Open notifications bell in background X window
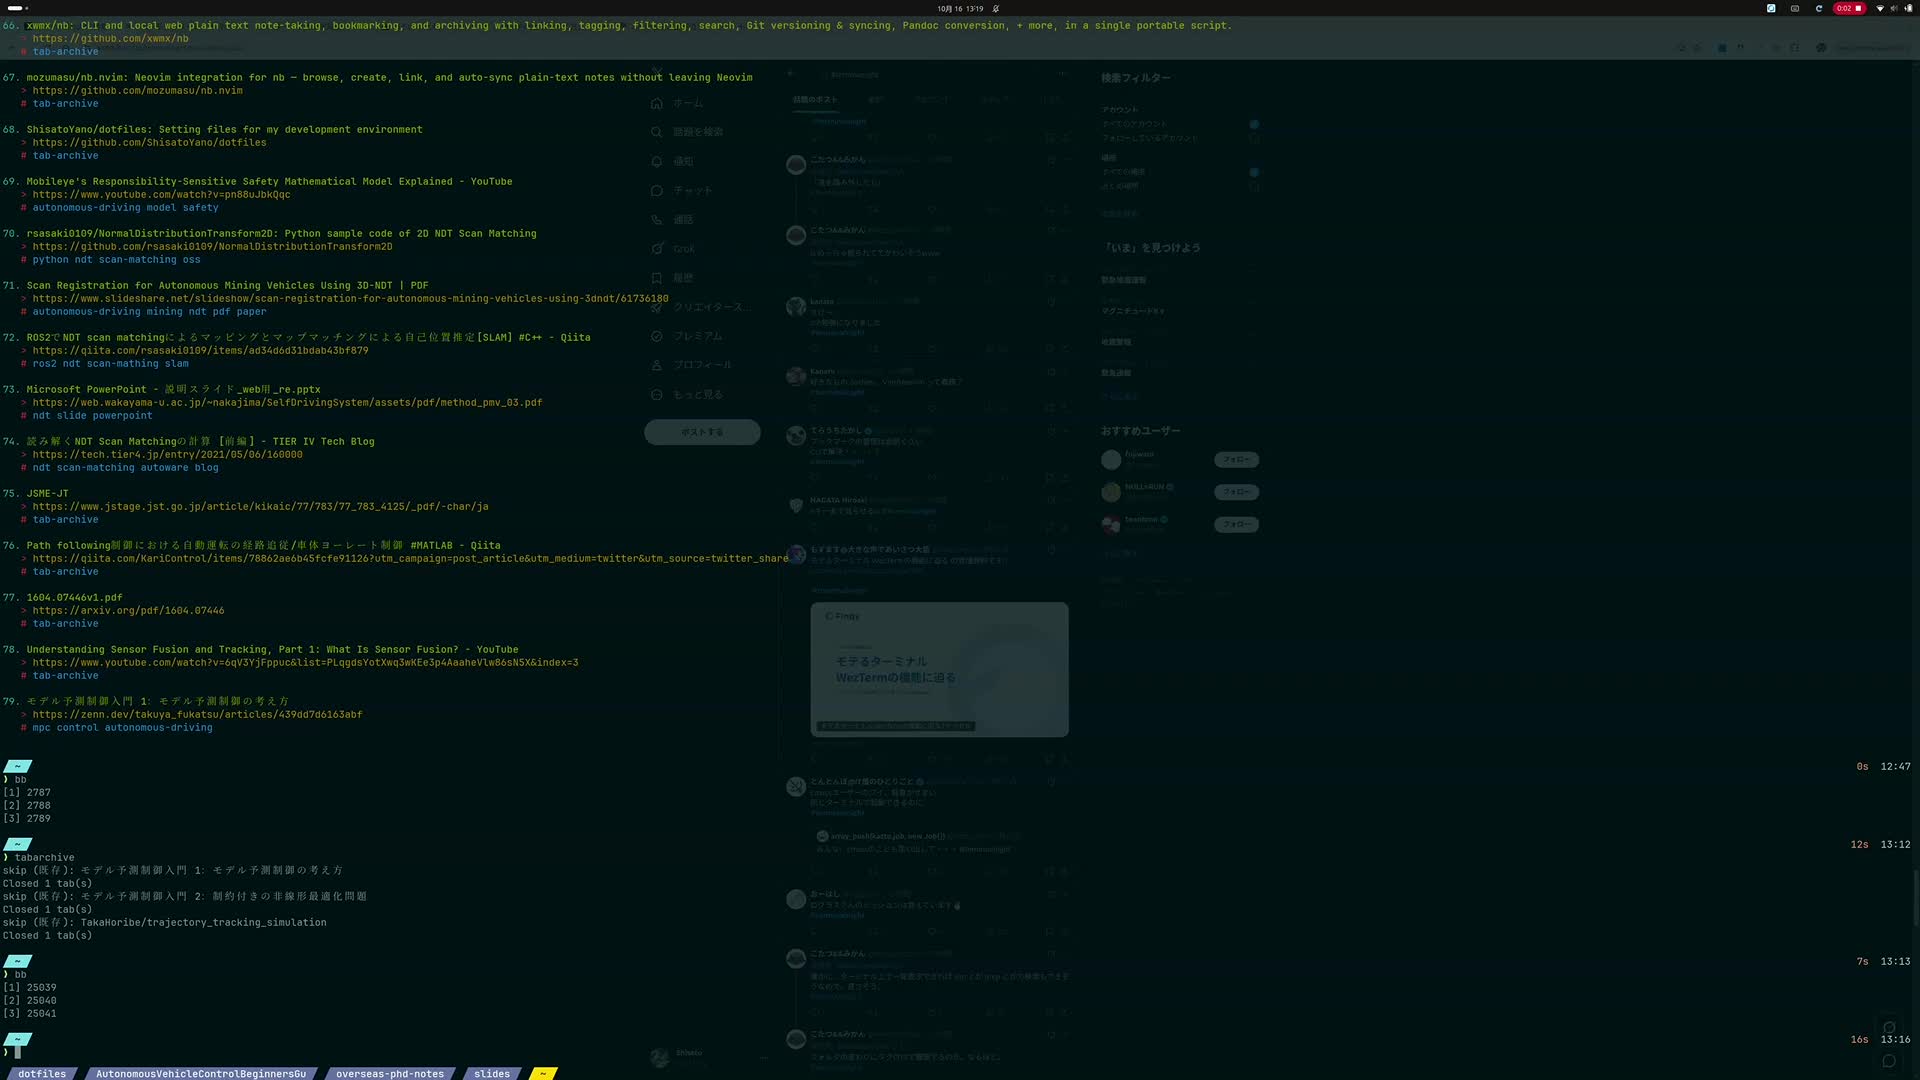Image resolution: width=1920 pixels, height=1080 pixels. coord(657,161)
